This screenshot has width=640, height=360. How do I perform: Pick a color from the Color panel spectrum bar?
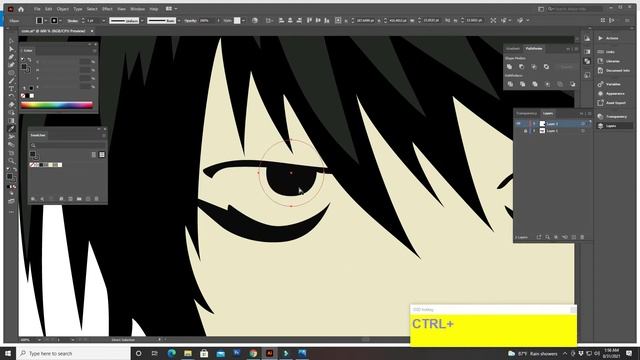point(57,105)
